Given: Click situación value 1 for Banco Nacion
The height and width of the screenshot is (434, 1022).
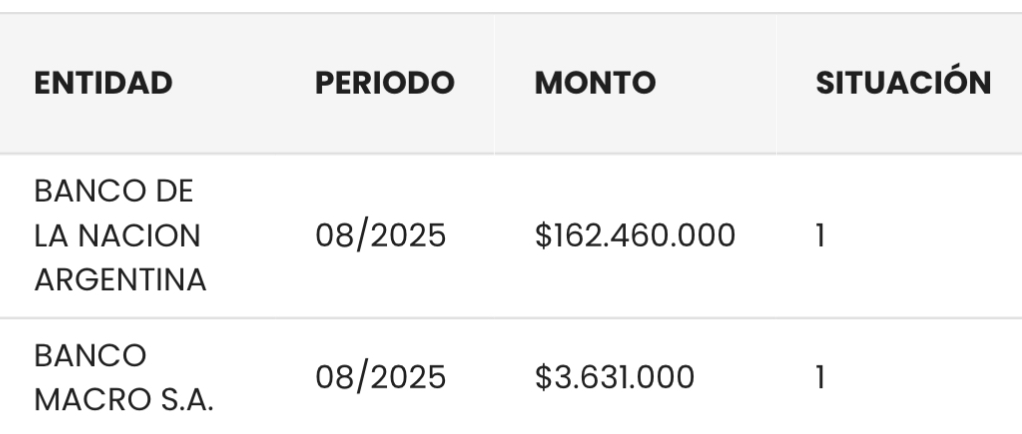Looking at the screenshot, I should click(x=822, y=237).
